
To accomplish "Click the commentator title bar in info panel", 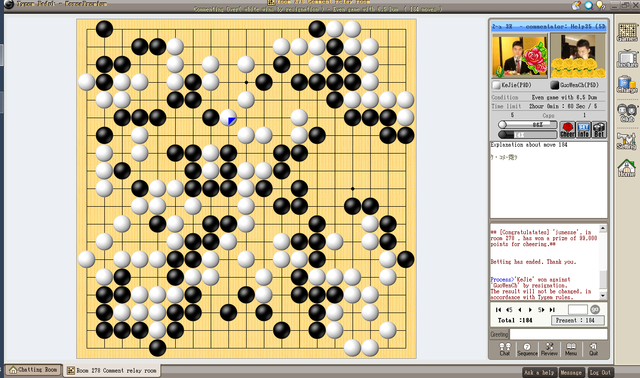I will pos(549,27).
